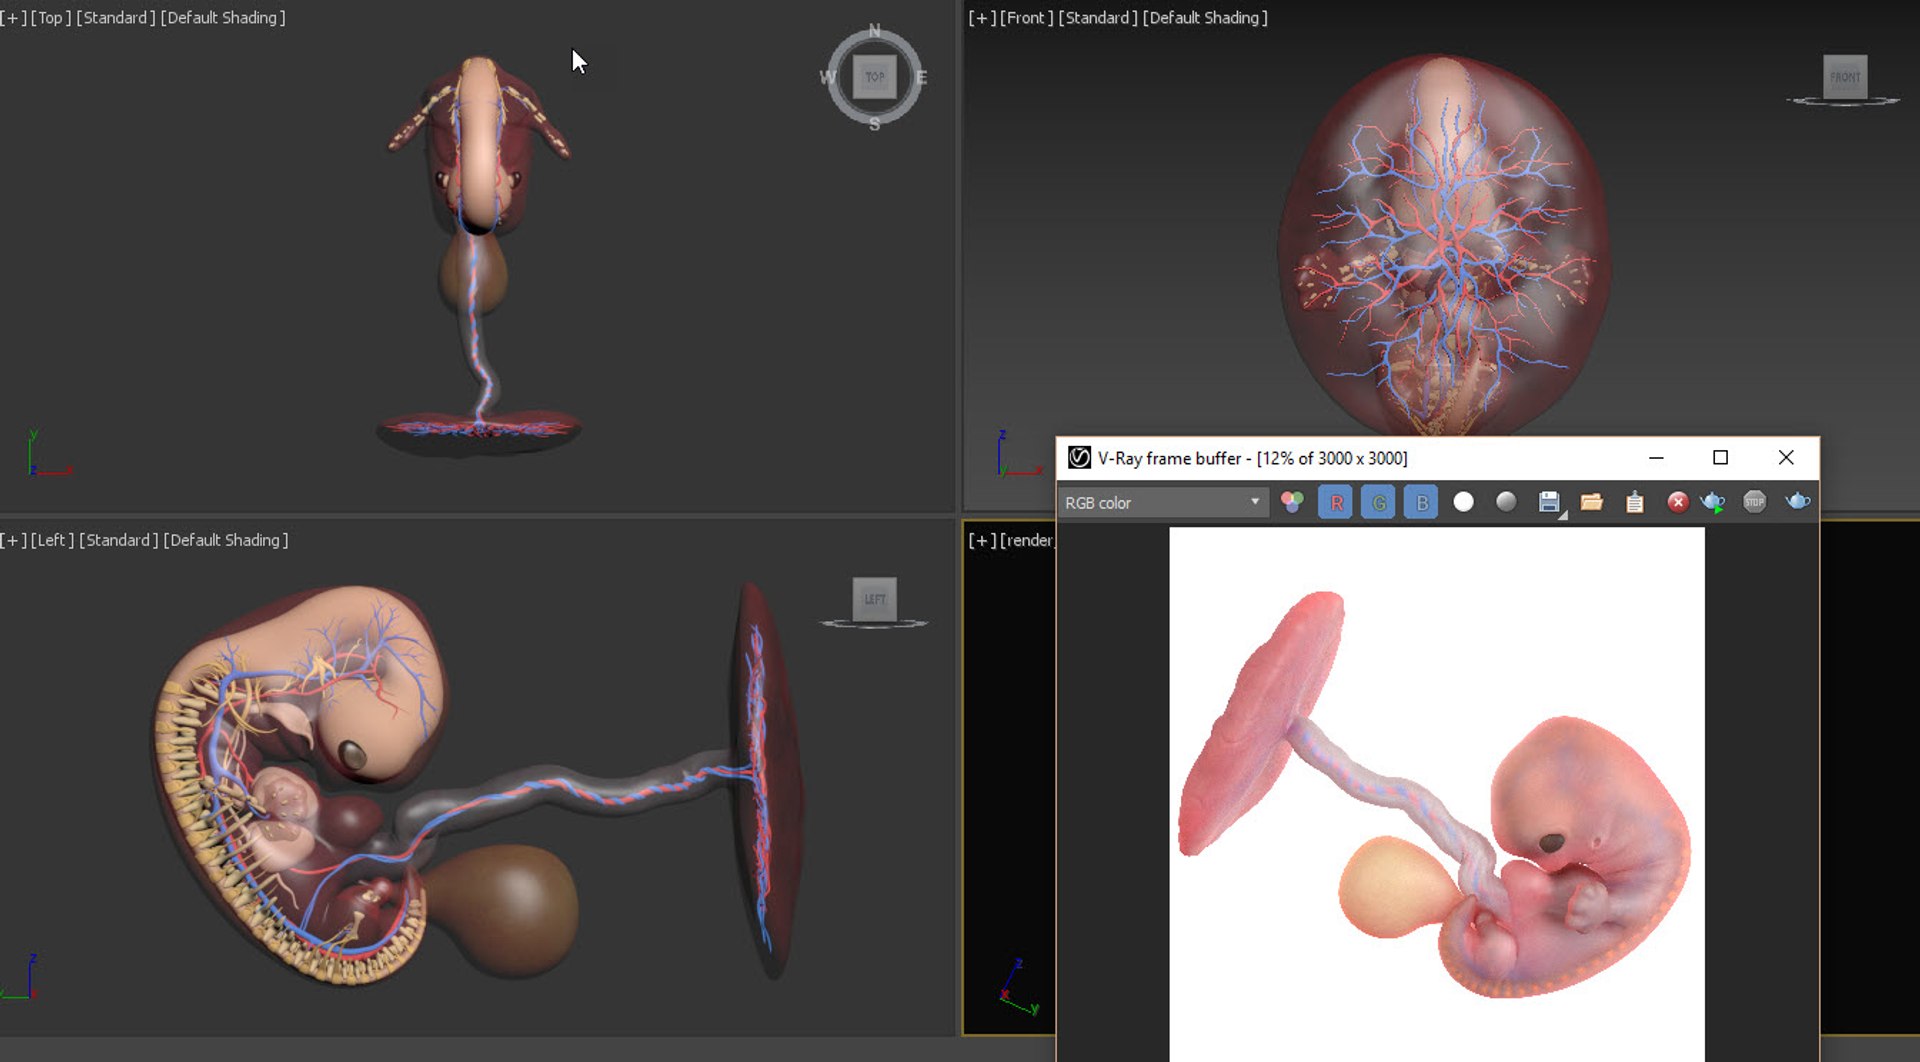Screen dimensions: 1920x1062
Task: Start interactive rendering with green-arrow teapot
Action: [1713, 502]
